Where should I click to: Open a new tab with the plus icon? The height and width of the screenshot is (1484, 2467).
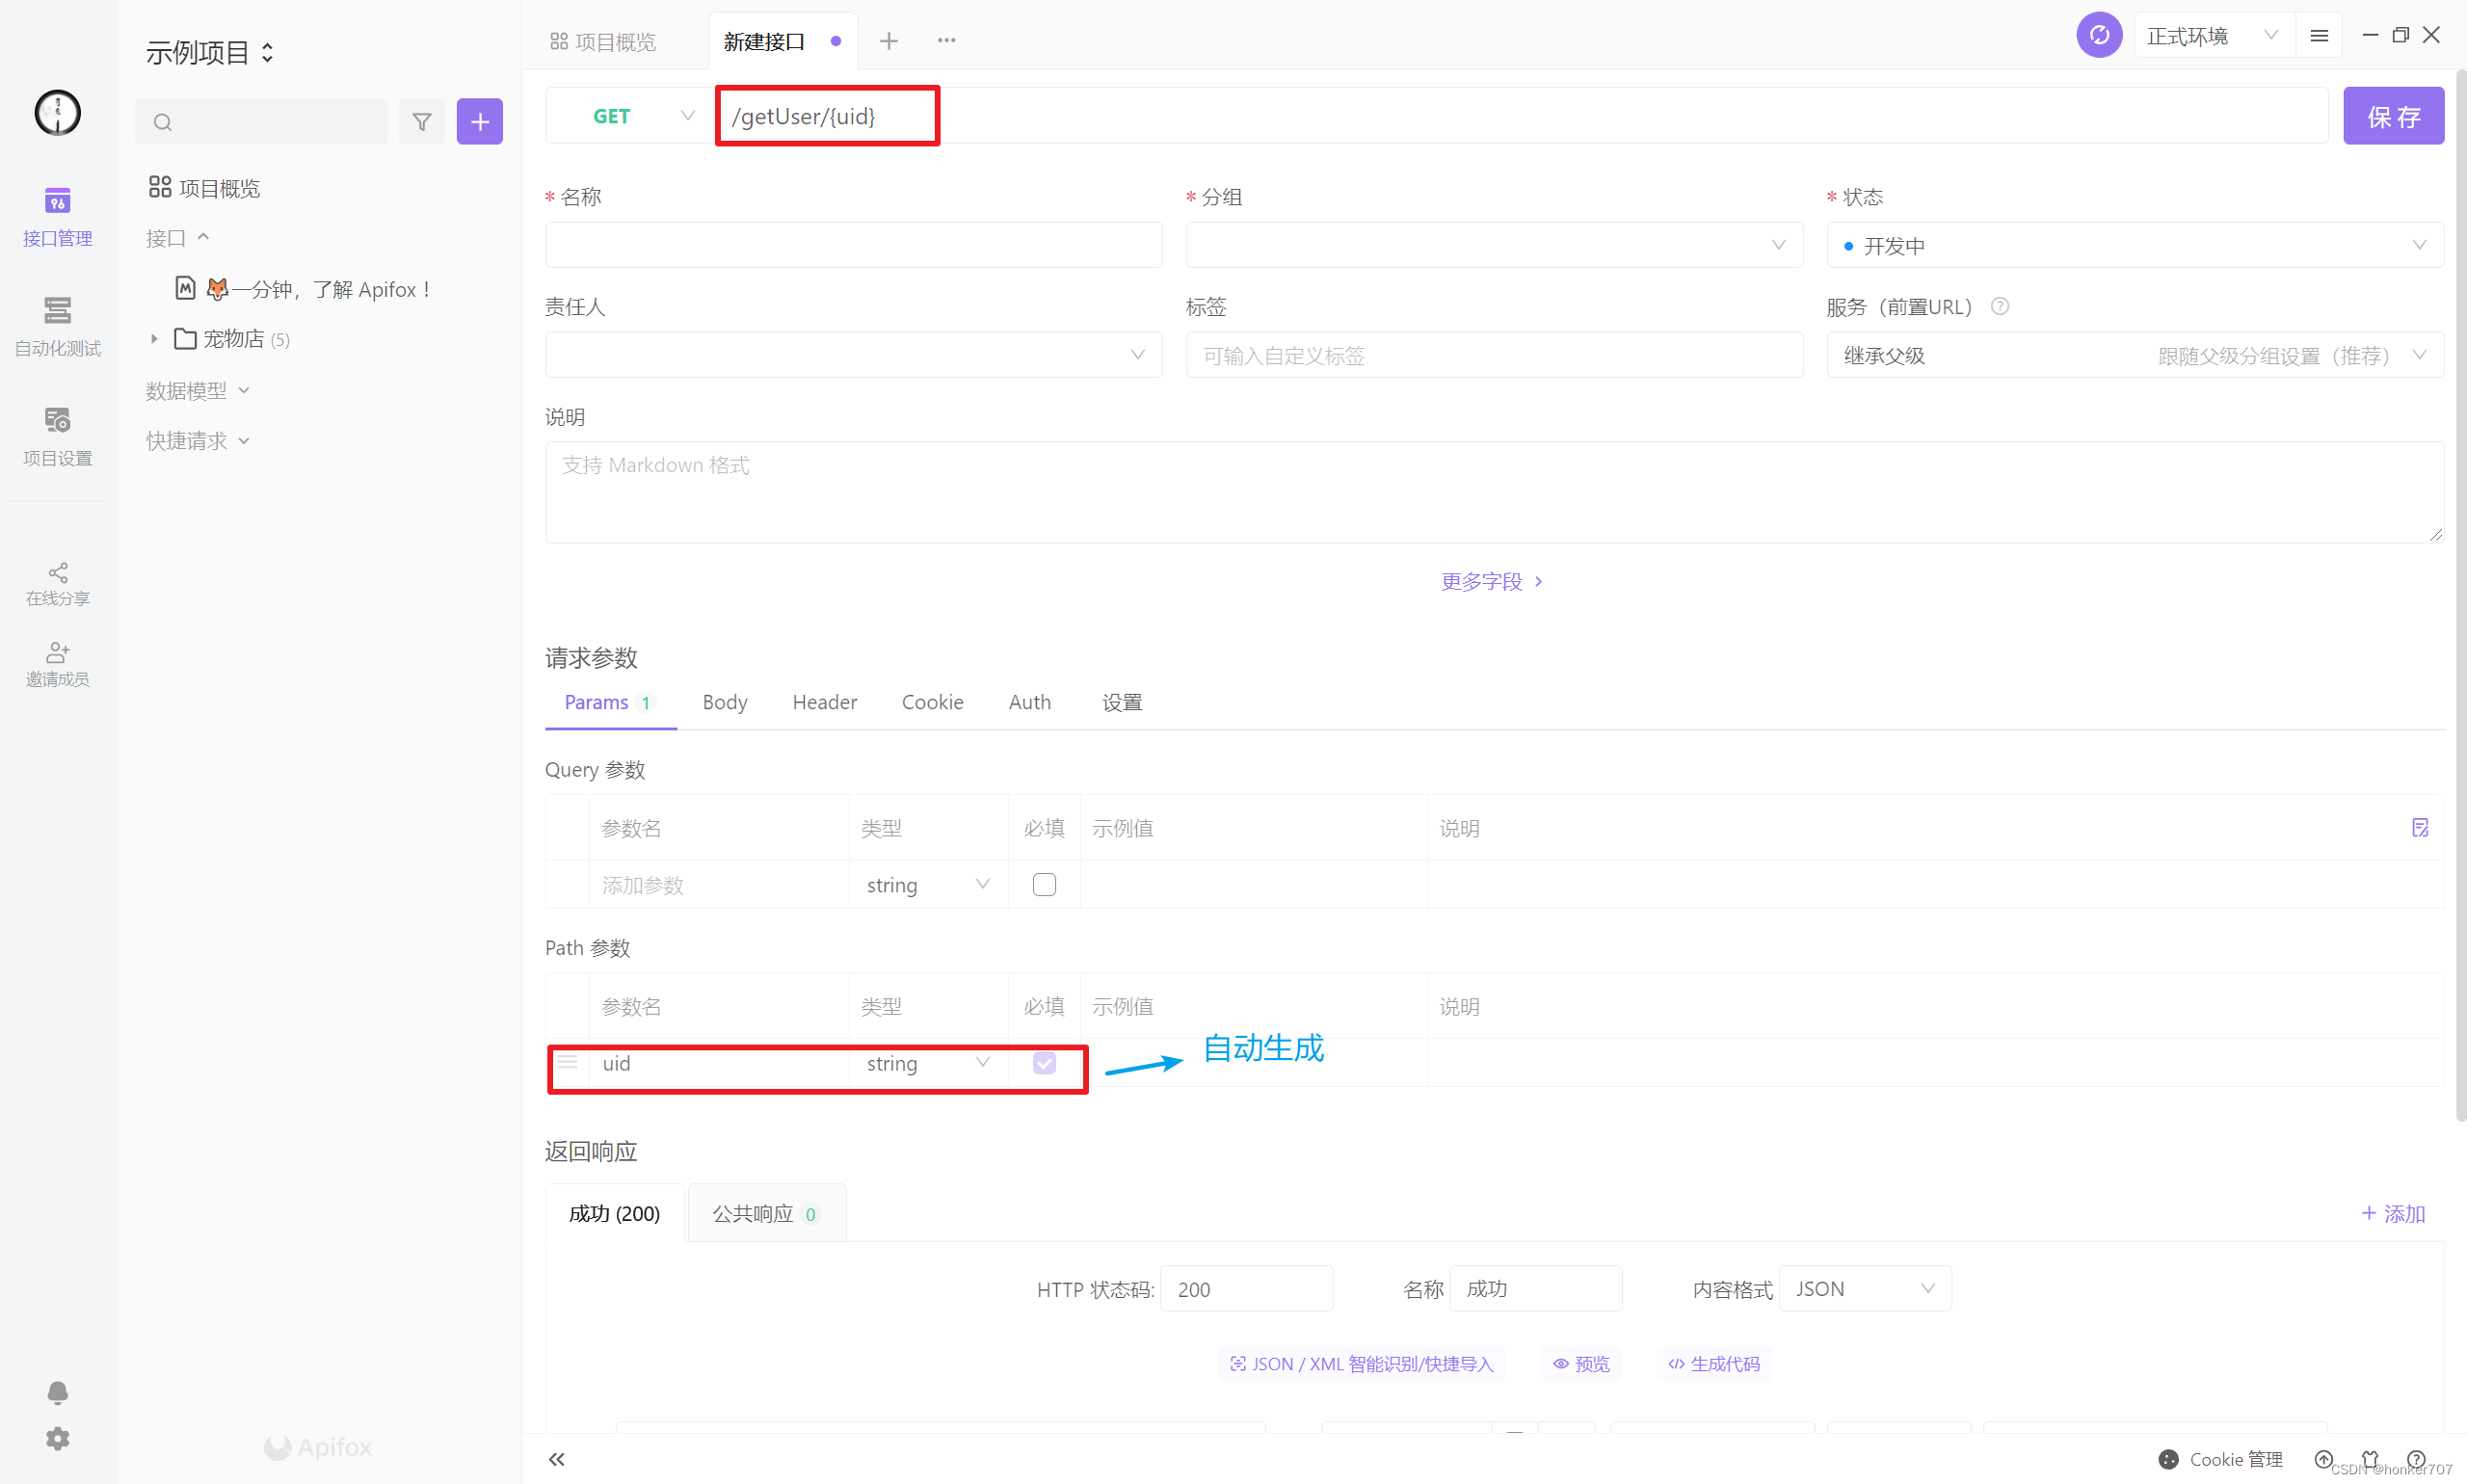click(x=889, y=40)
